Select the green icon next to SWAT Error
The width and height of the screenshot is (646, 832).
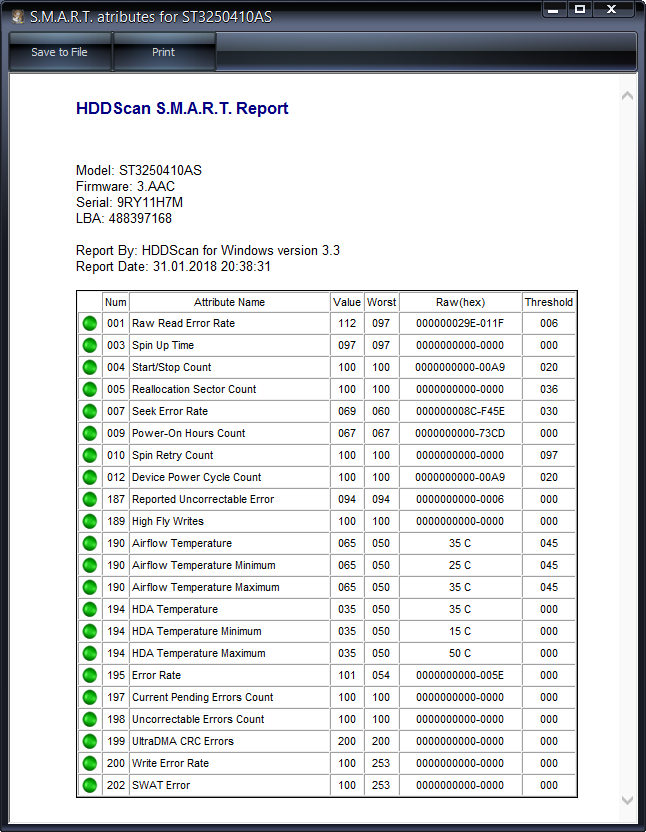[x=89, y=785]
